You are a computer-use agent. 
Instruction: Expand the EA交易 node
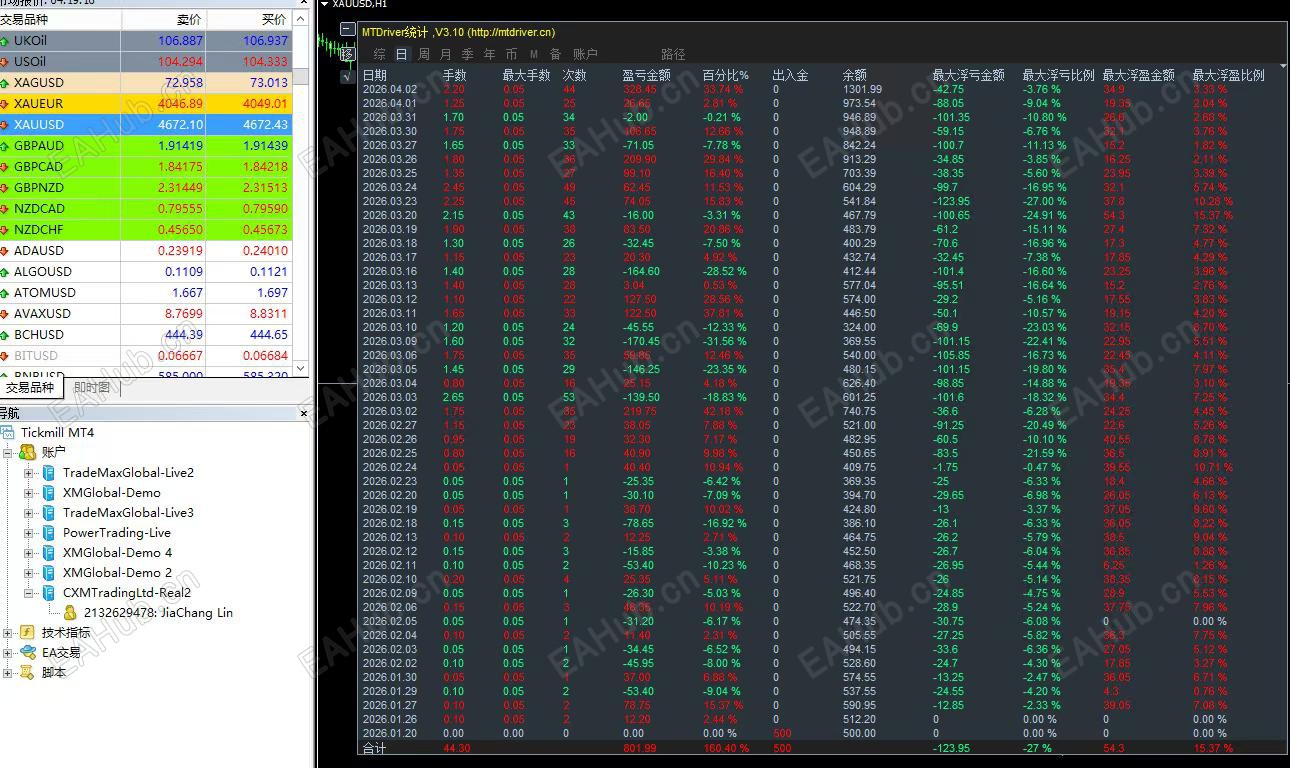coord(8,652)
